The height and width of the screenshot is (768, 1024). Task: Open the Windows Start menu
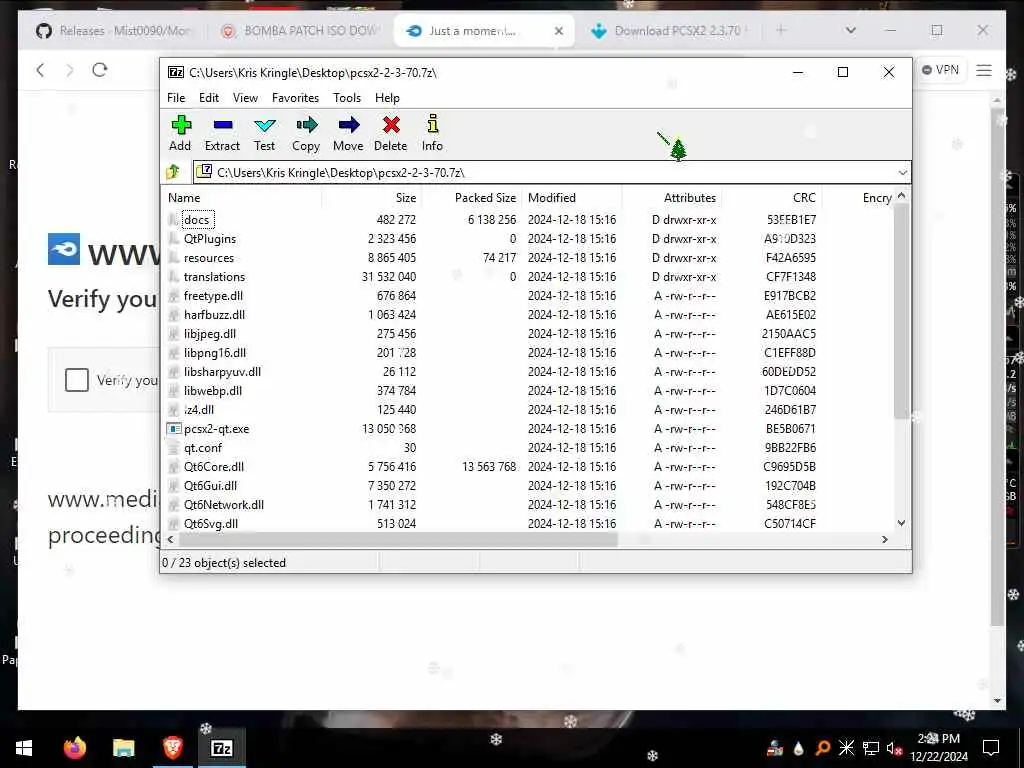click(x=24, y=748)
